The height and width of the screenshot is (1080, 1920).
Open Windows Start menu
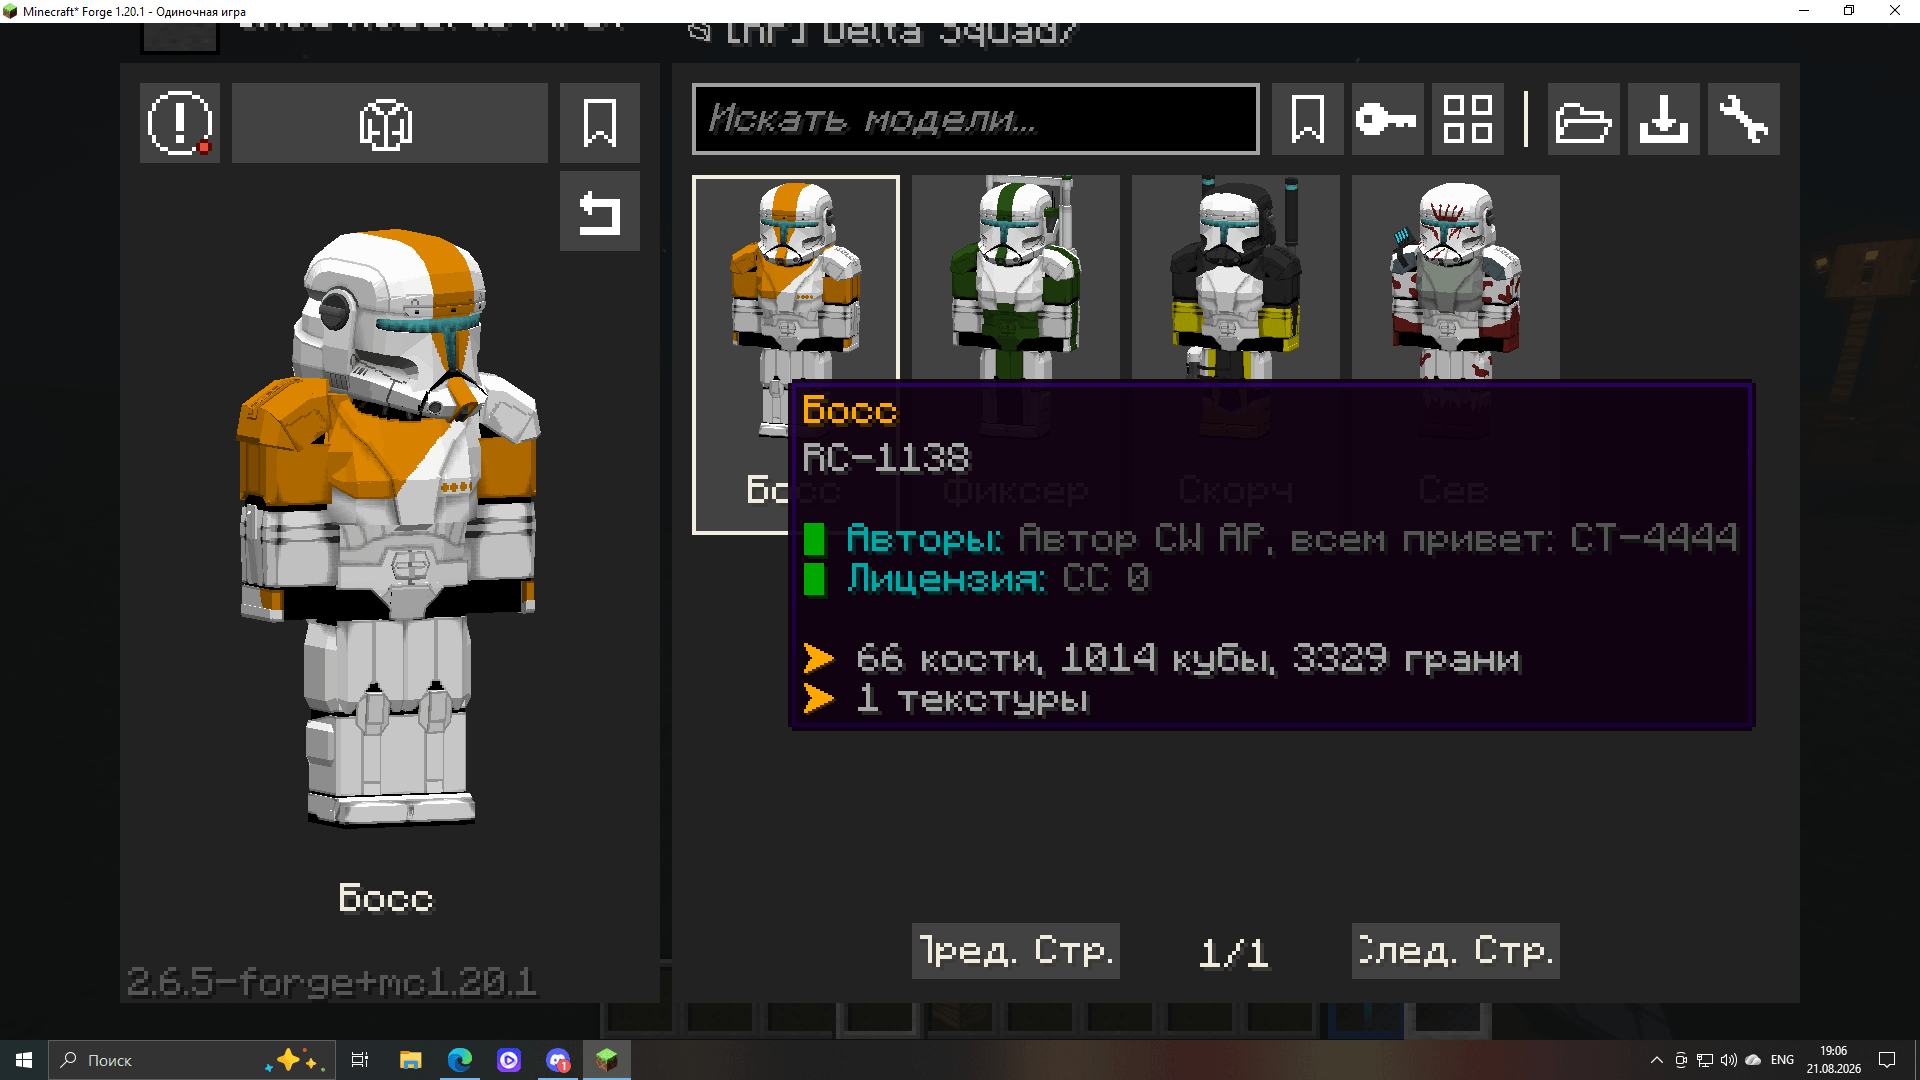click(x=24, y=1060)
